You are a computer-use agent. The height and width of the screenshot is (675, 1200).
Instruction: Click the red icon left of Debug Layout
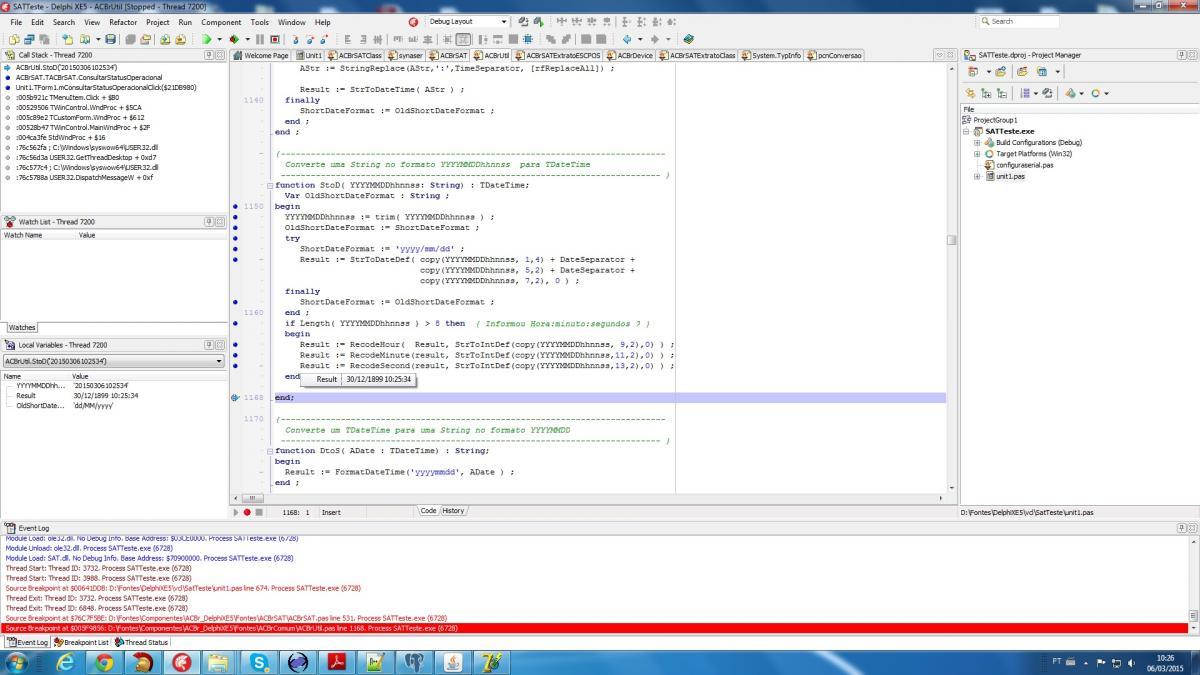point(413,22)
